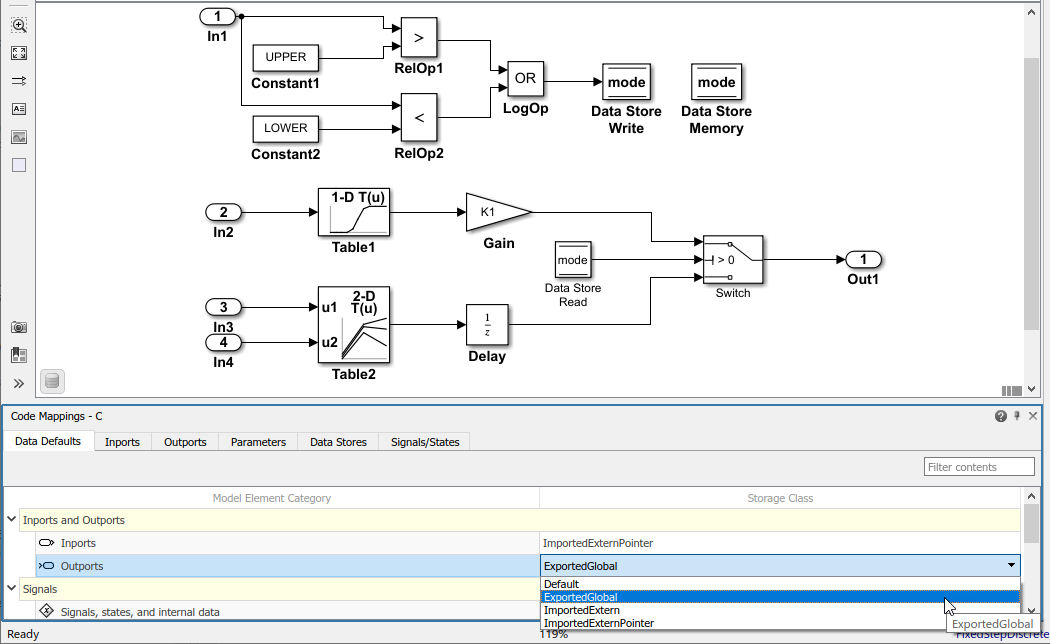Image resolution: width=1050 pixels, height=644 pixels.
Task: Pin the Code Mappings panel
Action: tap(1017, 416)
